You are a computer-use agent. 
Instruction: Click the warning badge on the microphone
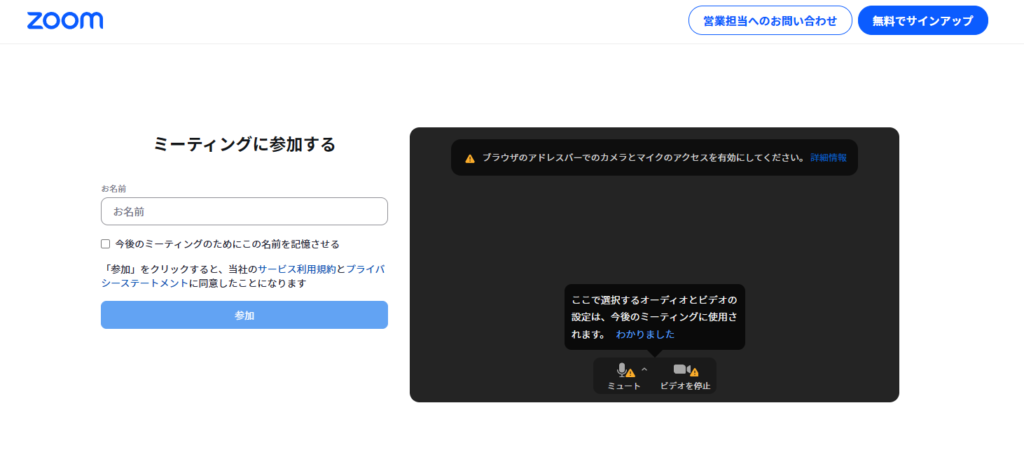(630, 373)
